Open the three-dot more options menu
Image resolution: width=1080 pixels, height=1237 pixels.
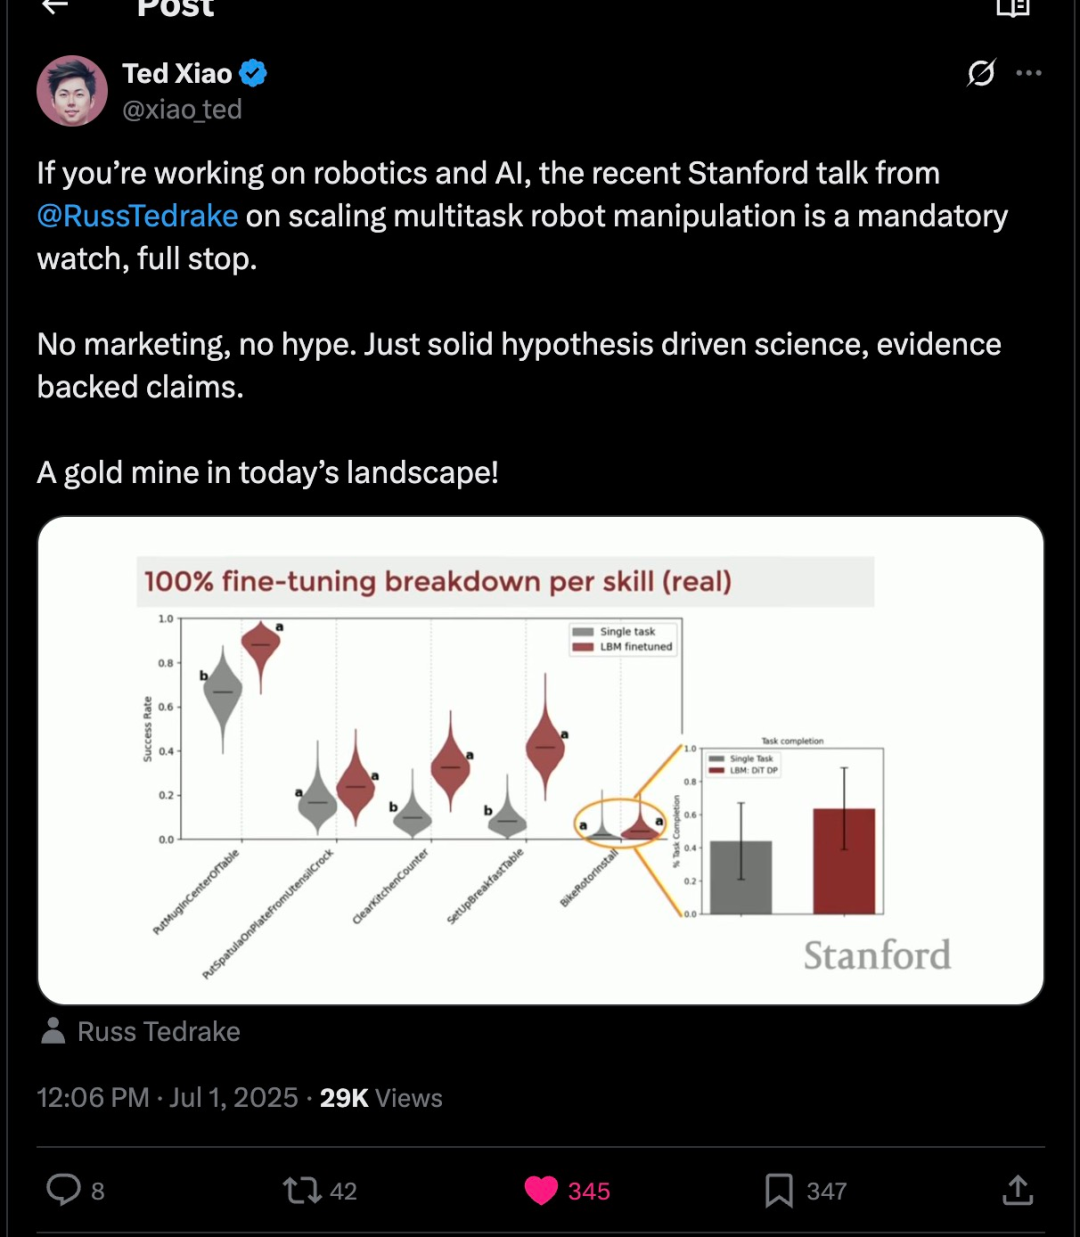point(1028,73)
